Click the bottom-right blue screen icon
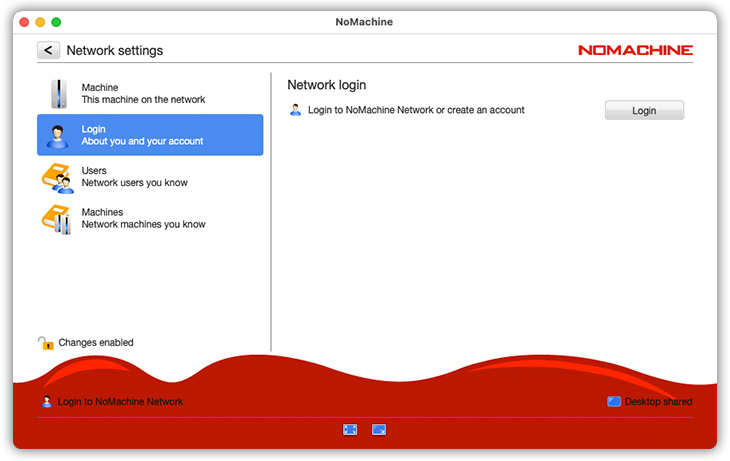 click(379, 430)
